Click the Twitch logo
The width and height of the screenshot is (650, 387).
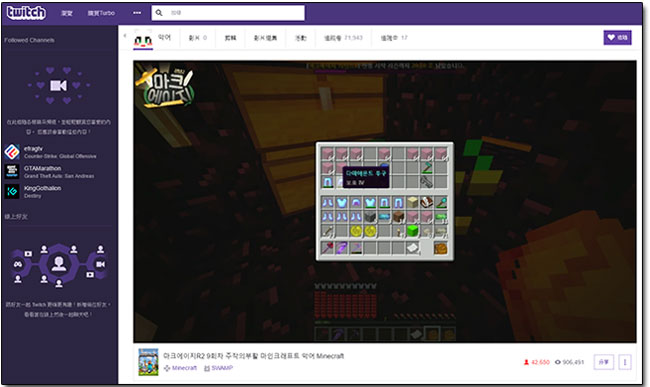point(26,12)
